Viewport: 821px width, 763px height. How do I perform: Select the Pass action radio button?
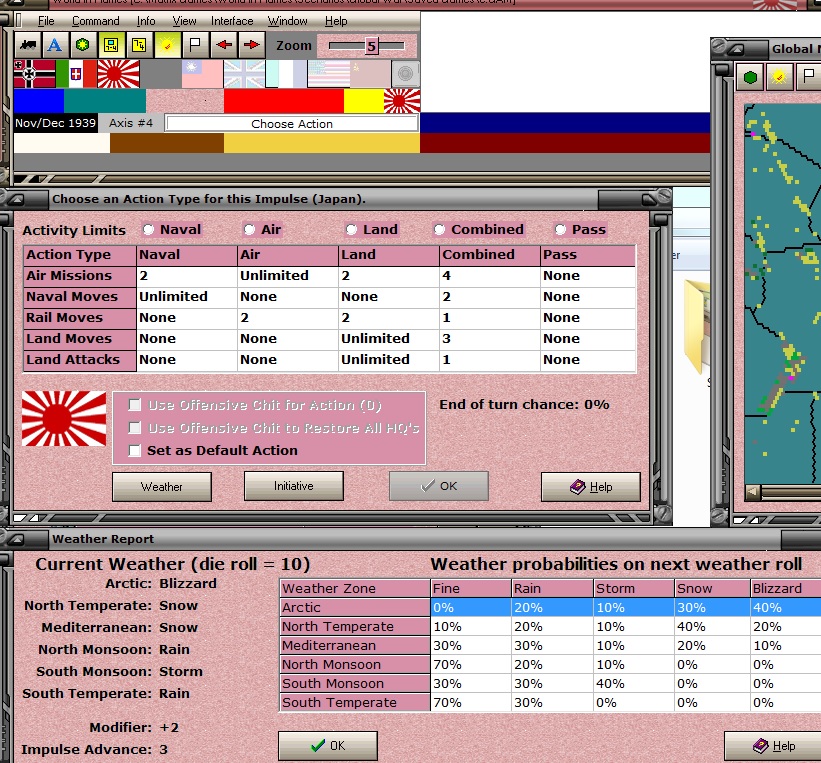point(560,229)
